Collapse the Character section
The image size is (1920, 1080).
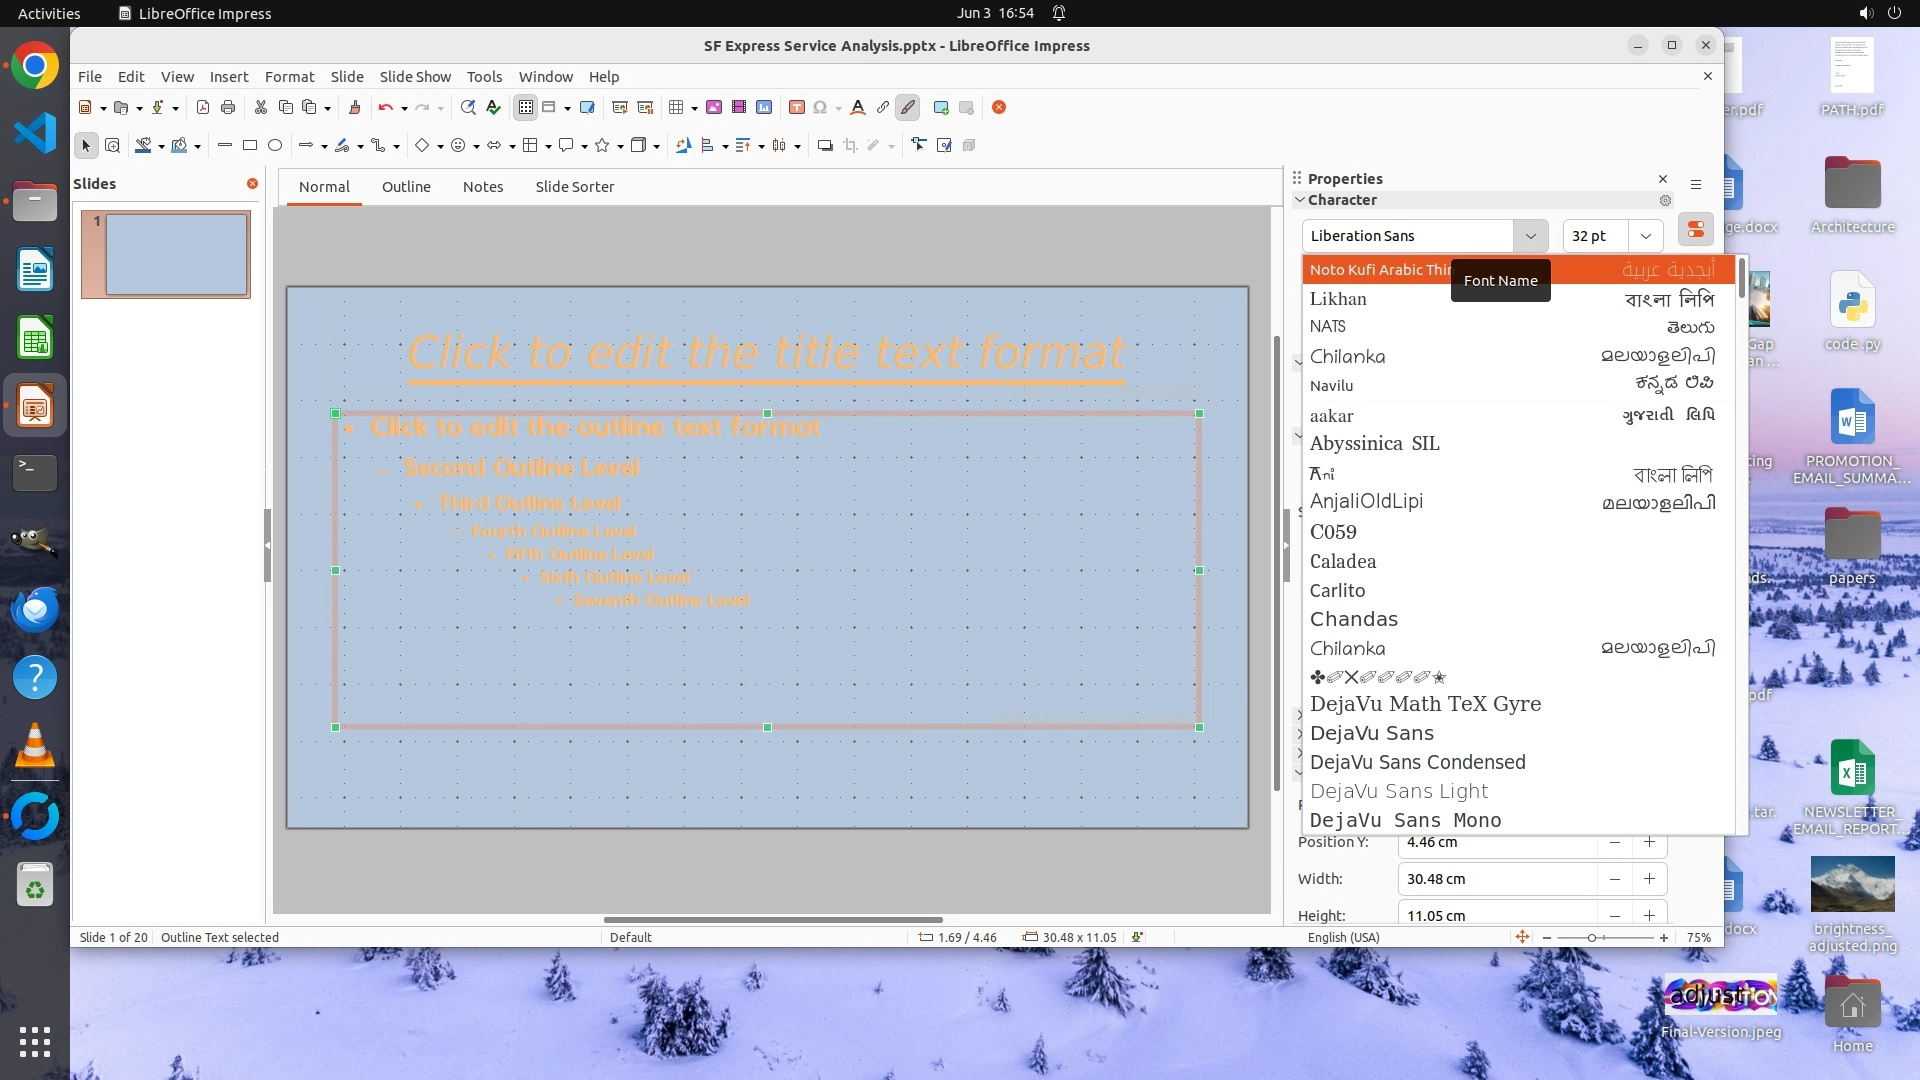coord(1300,200)
